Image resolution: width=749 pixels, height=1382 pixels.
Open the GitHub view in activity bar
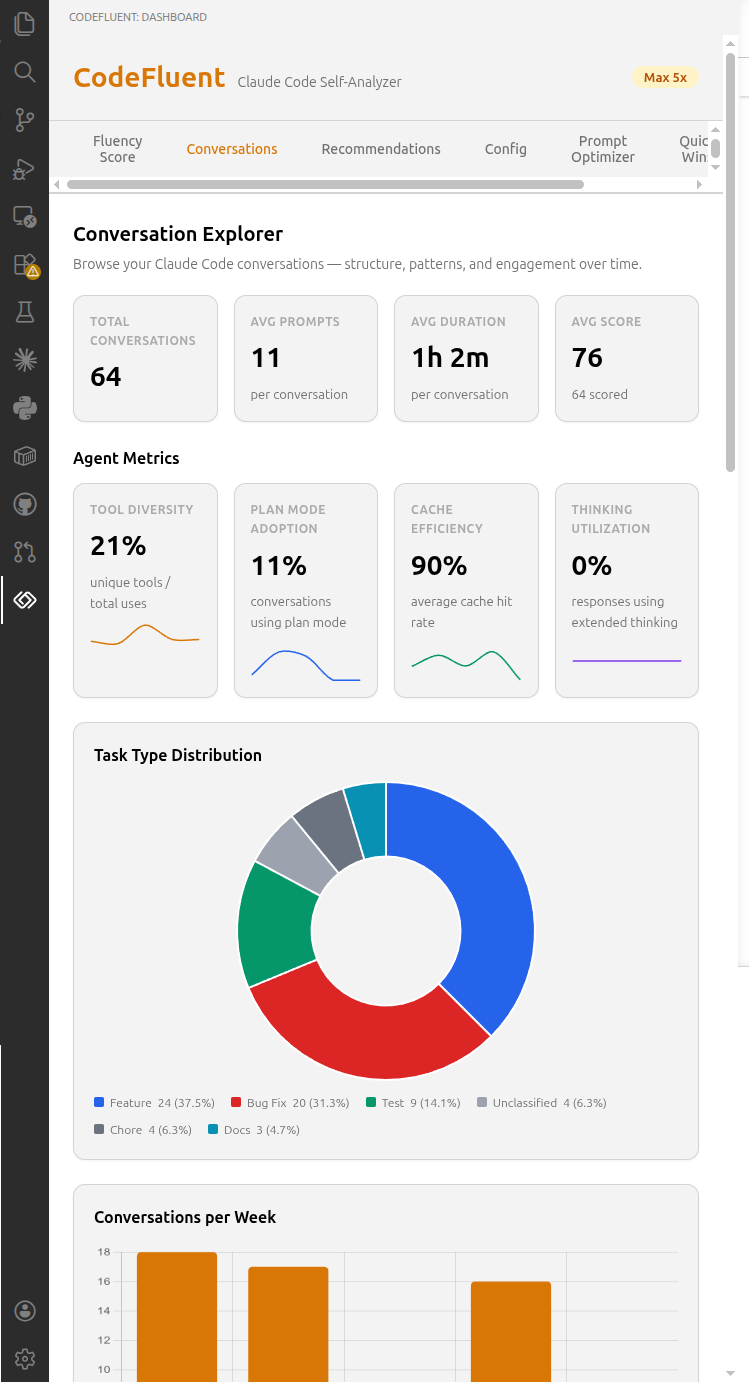pyautogui.click(x=24, y=504)
